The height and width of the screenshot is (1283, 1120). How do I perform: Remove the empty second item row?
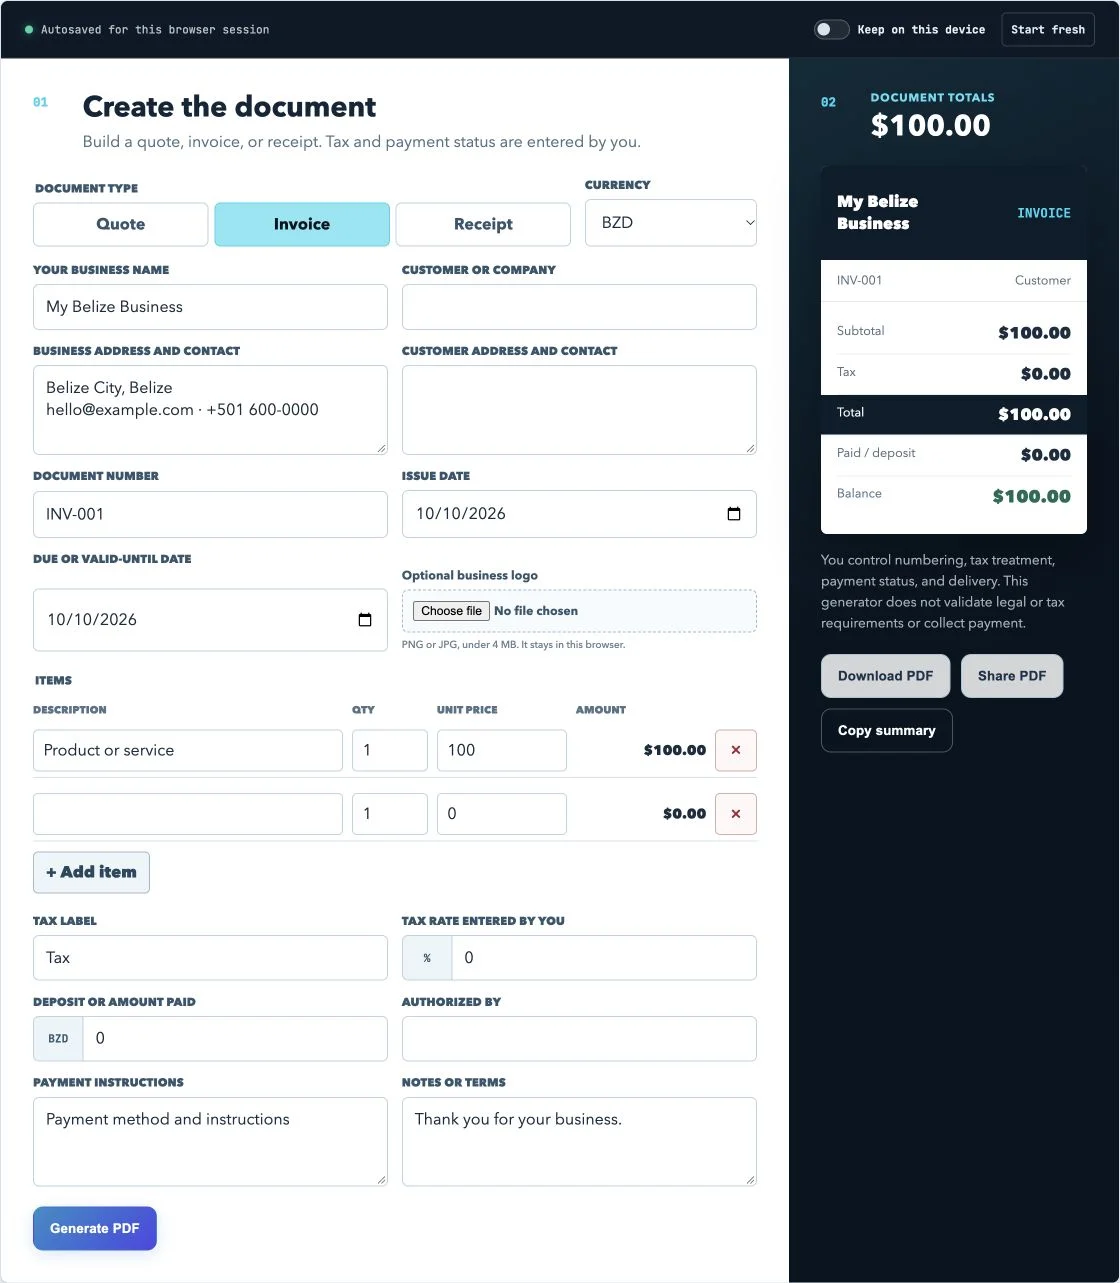(x=736, y=814)
